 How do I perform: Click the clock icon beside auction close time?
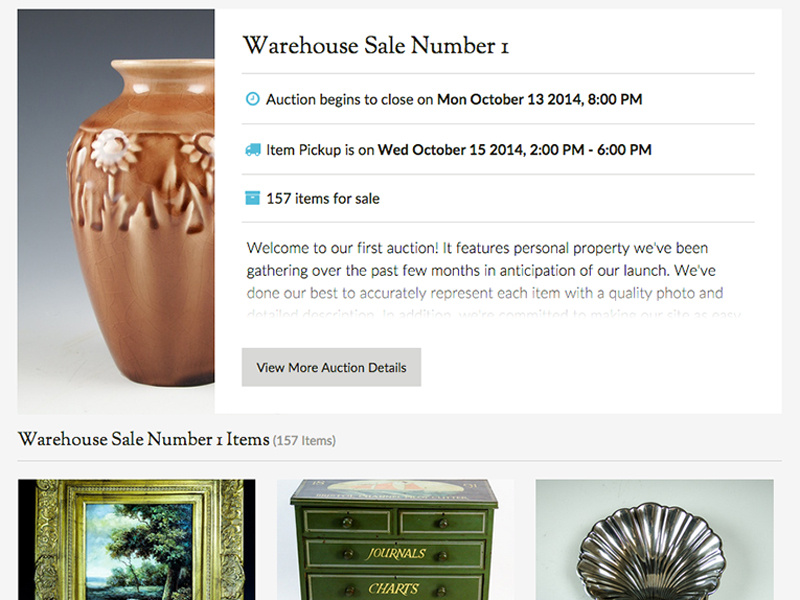point(253,98)
